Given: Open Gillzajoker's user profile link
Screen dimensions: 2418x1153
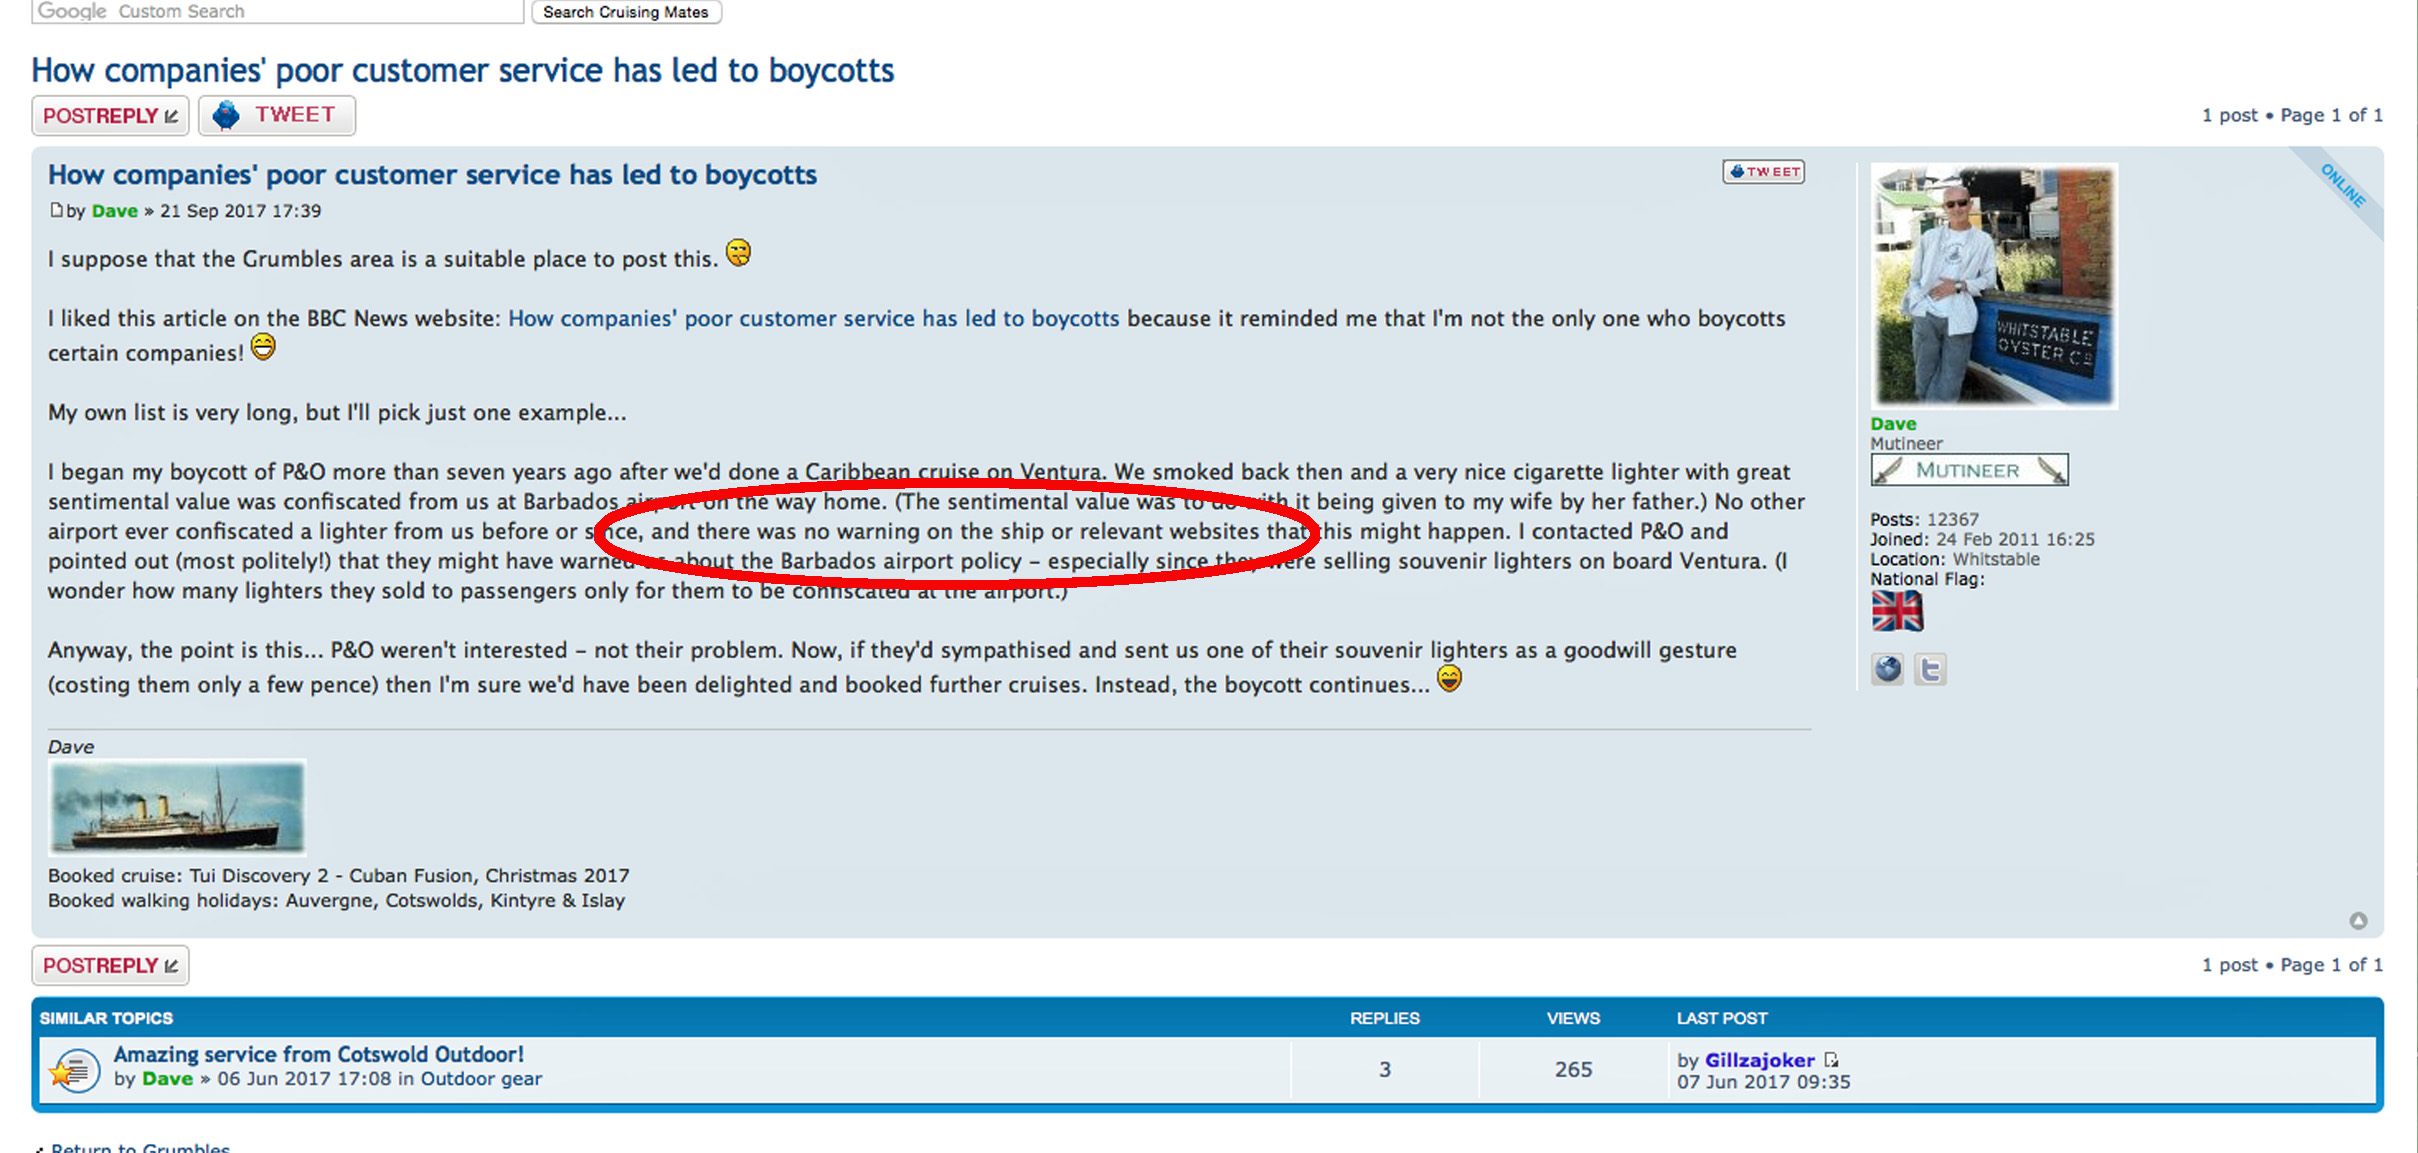Looking at the screenshot, I should click(1759, 1060).
